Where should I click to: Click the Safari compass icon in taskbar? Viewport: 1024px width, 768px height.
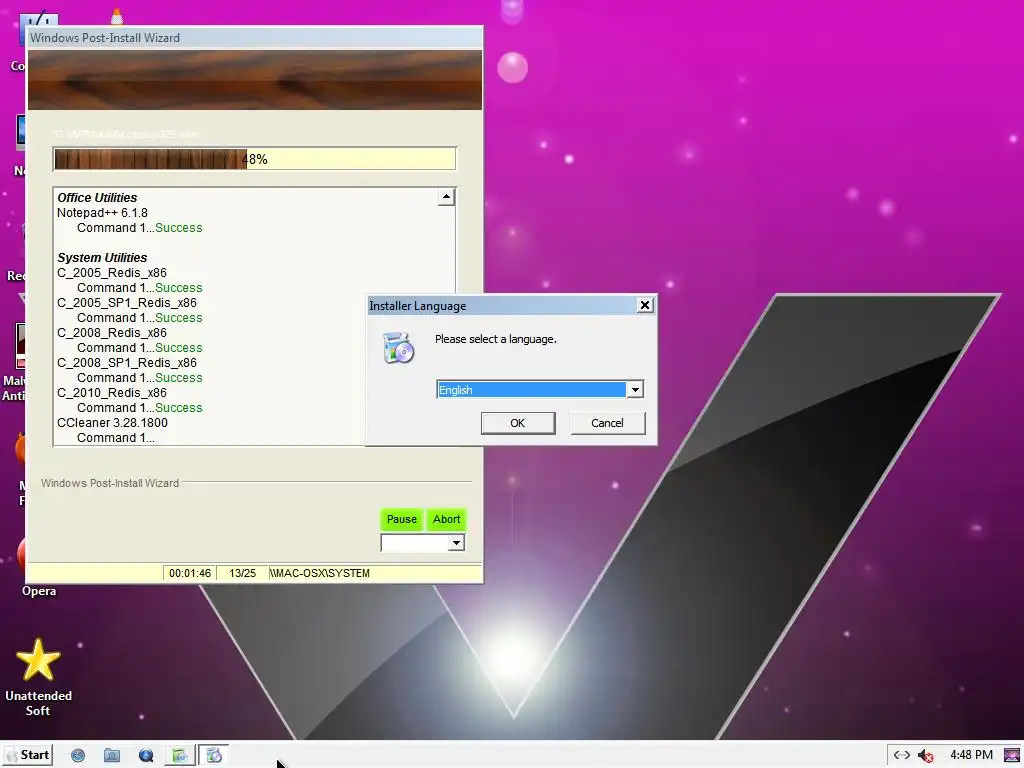[78, 755]
